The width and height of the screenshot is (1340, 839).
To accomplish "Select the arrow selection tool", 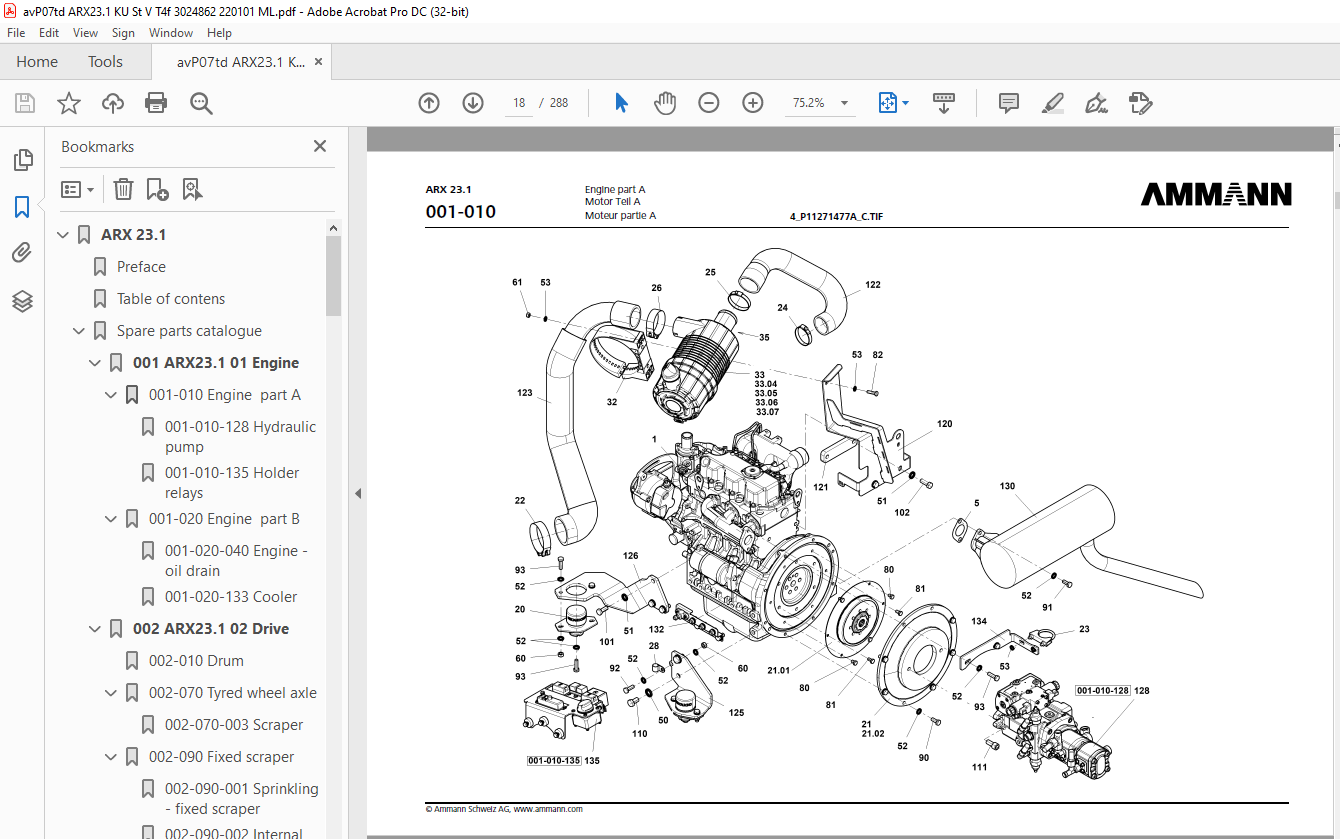I will point(621,103).
